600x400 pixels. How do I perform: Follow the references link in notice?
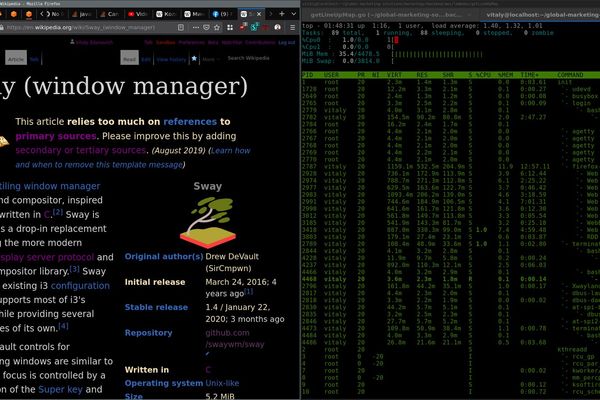pyautogui.click(x=190, y=122)
